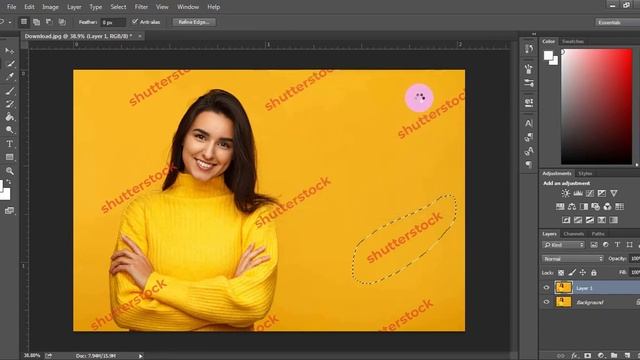Add a Threshold adjustment
This screenshot has width=640, height=360.
point(590,220)
